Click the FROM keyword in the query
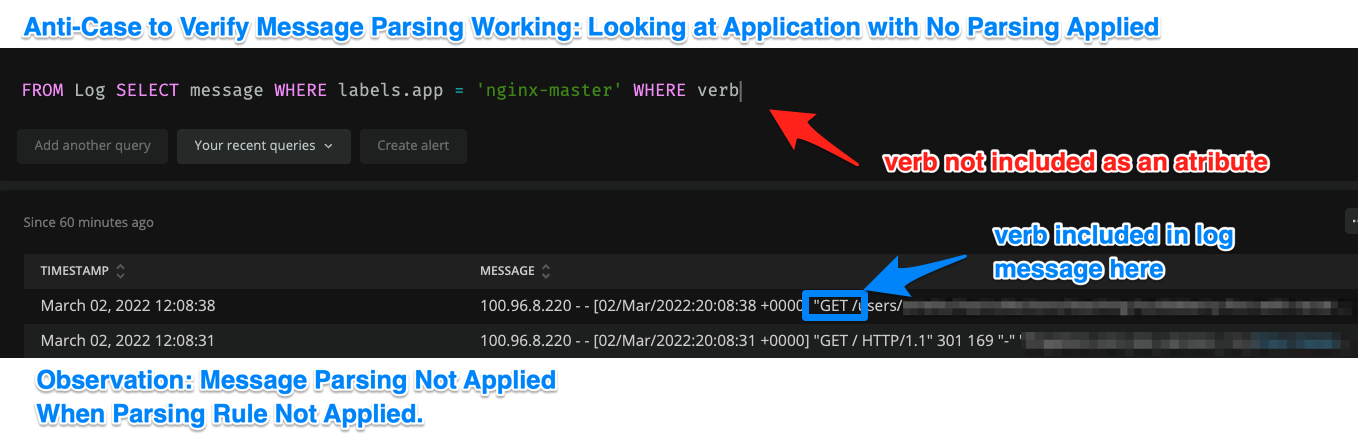This screenshot has width=1358, height=439. (43, 91)
